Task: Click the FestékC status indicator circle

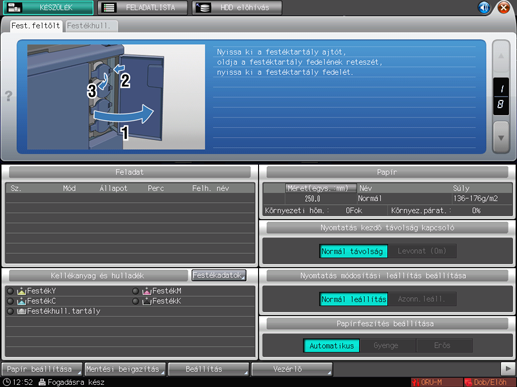Action: [x=10, y=301]
